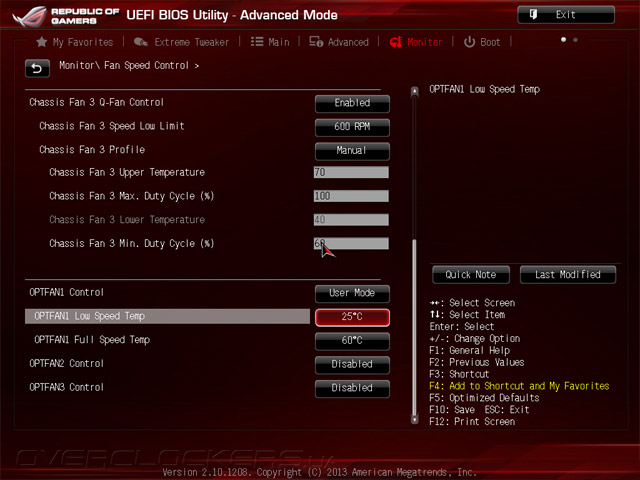
Task: Select Chassis Fan 3 Q-Fan Control label
Action: coord(96,102)
